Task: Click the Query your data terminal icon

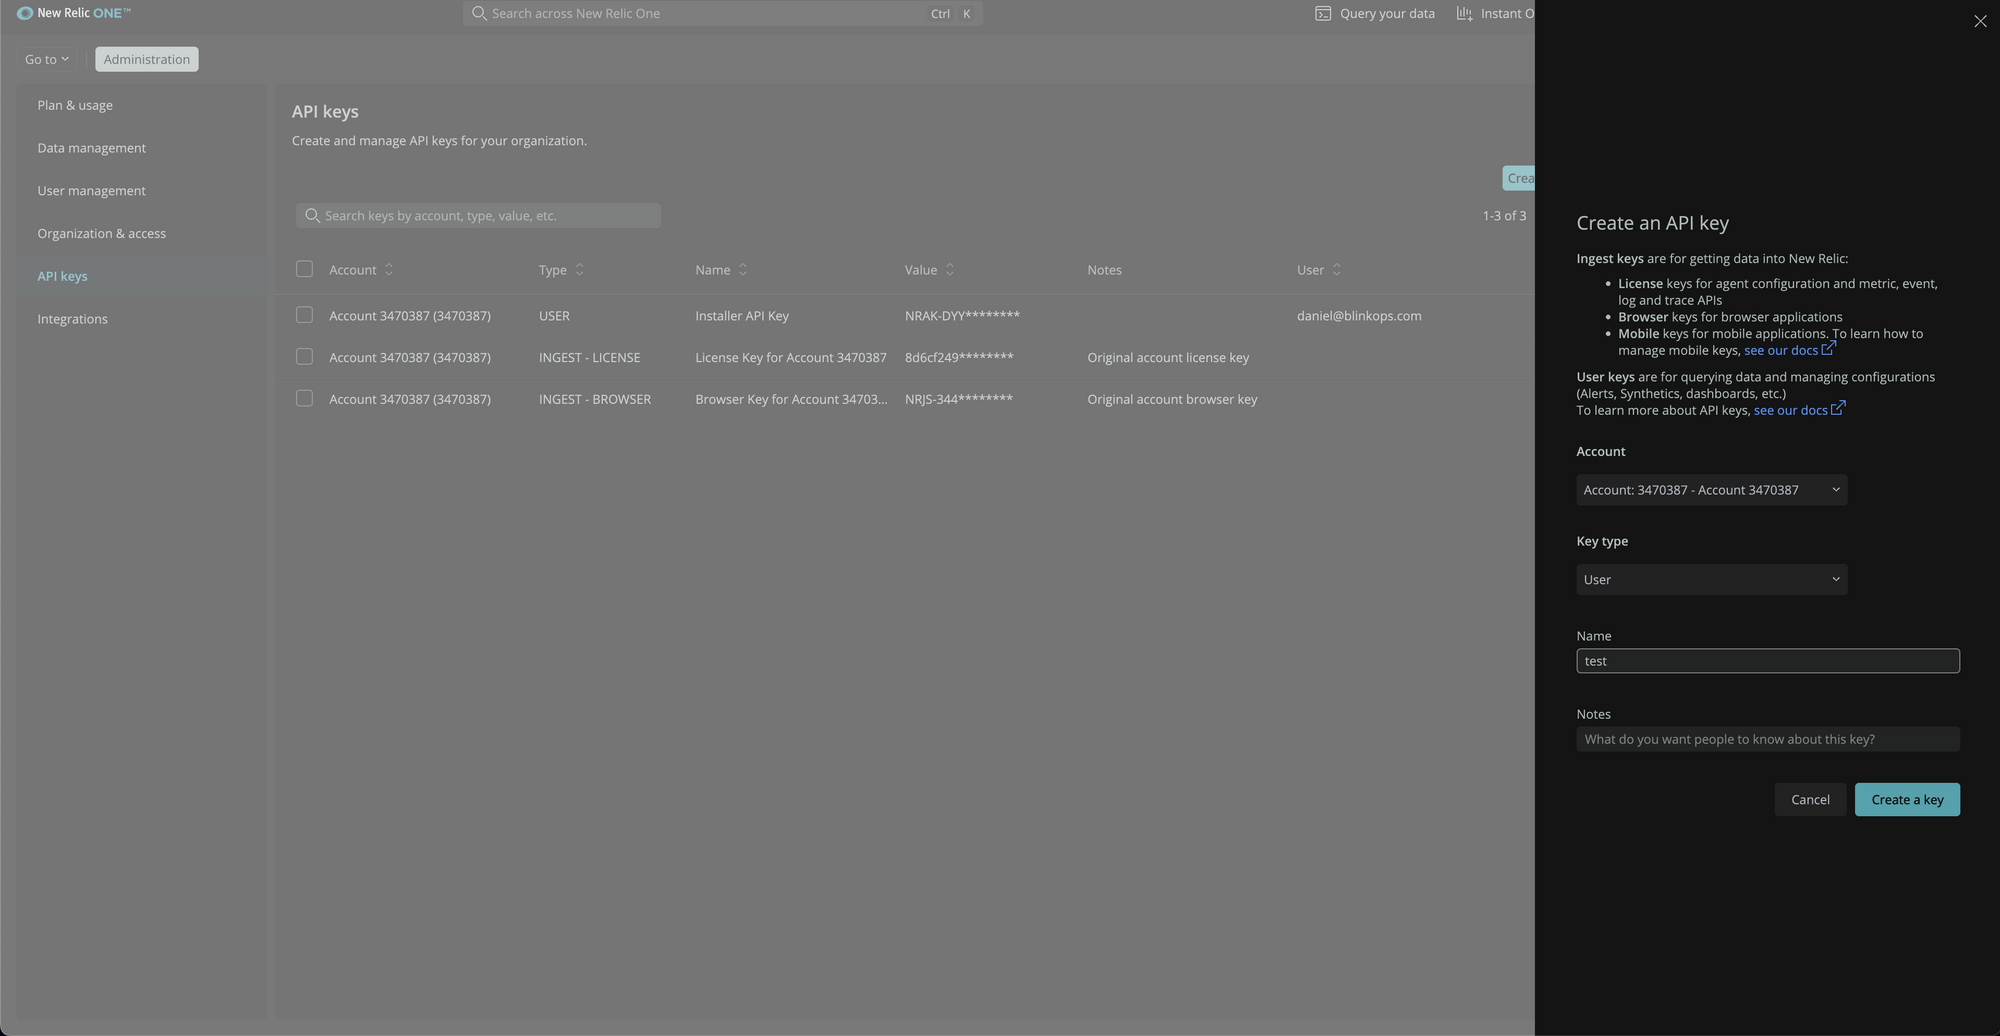Action: [x=1323, y=13]
